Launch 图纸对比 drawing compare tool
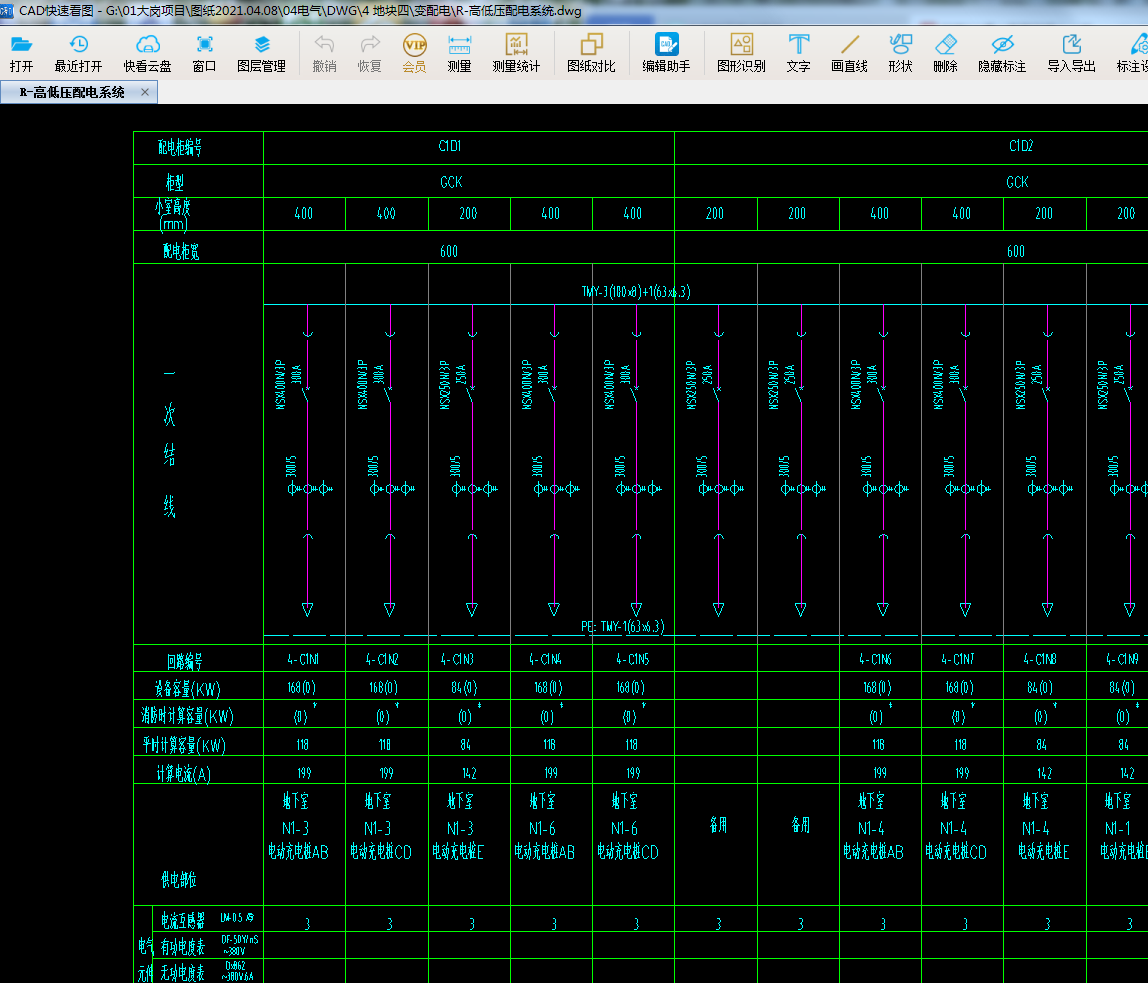 tap(592, 53)
